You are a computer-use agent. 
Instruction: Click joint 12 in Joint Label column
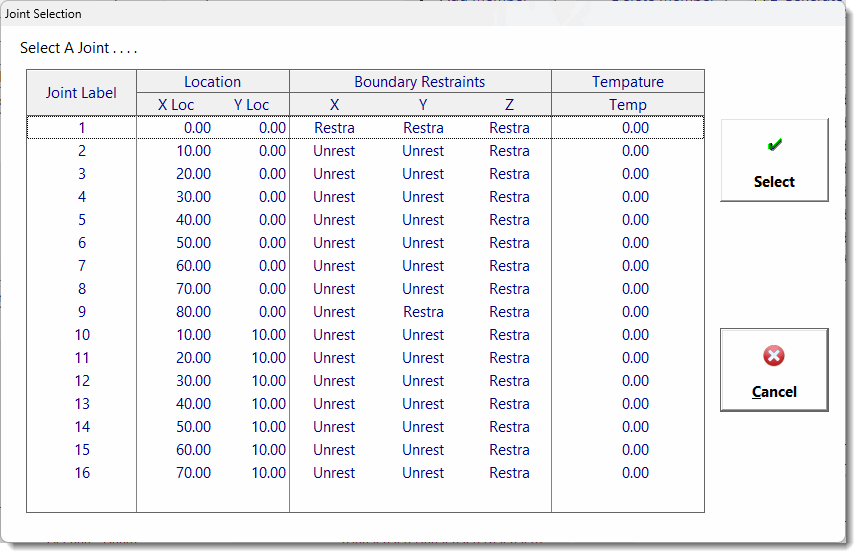(x=82, y=381)
